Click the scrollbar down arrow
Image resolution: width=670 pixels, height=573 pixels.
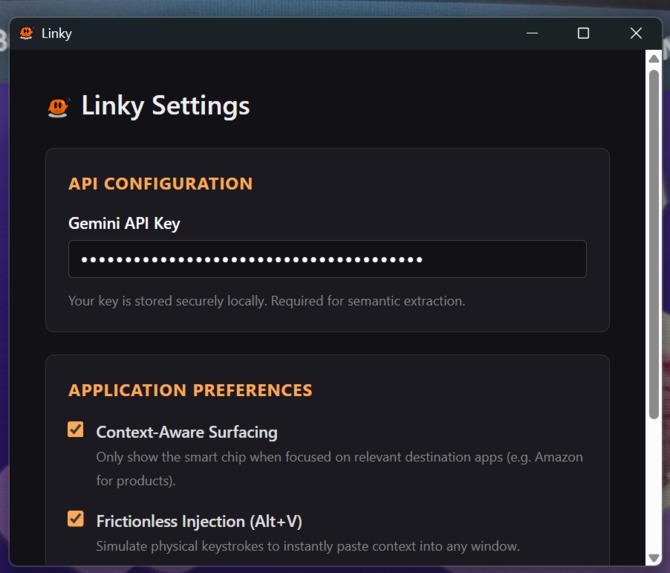pyautogui.click(x=654, y=558)
